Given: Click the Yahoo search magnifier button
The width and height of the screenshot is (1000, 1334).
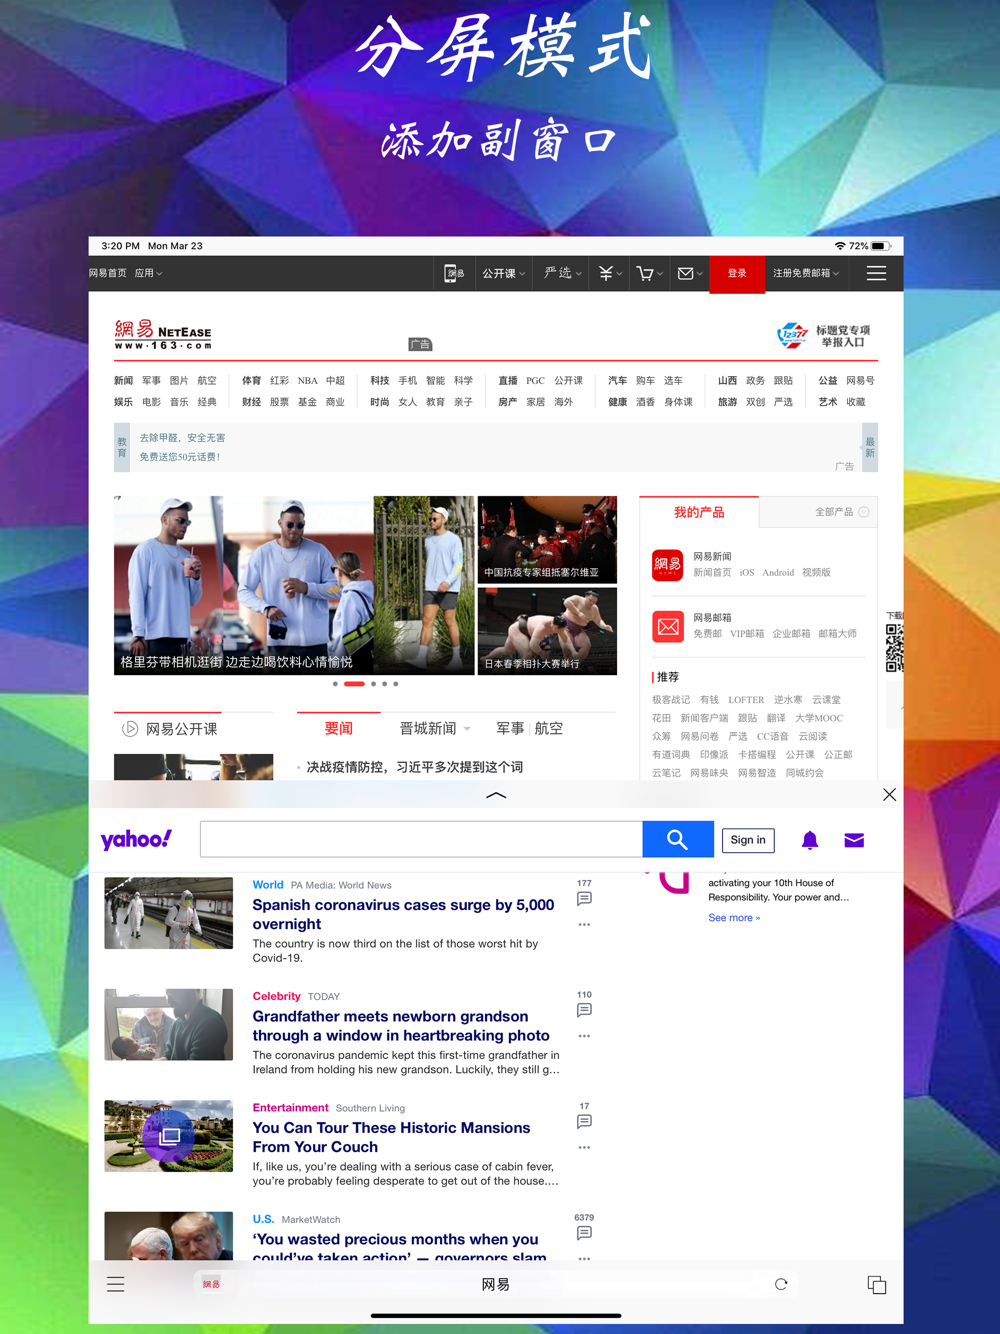Looking at the screenshot, I should (677, 840).
